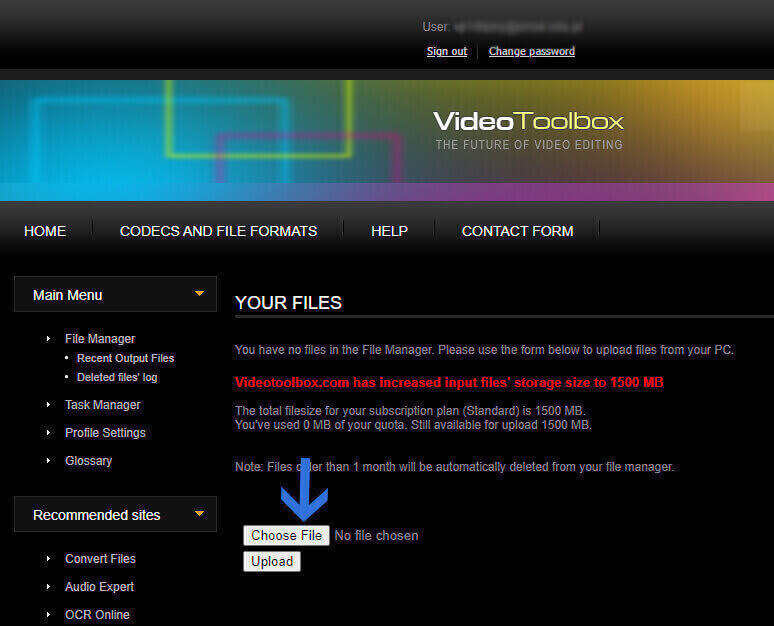
Task: Open Deleted files' log link
Action: [117, 377]
